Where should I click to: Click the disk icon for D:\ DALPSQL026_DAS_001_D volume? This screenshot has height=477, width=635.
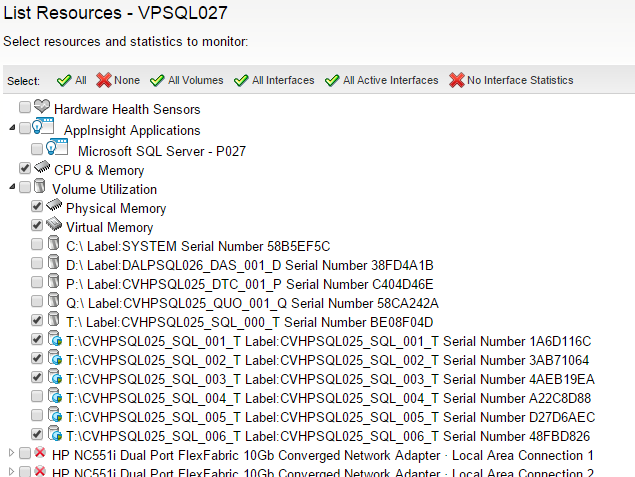tap(53, 262)
